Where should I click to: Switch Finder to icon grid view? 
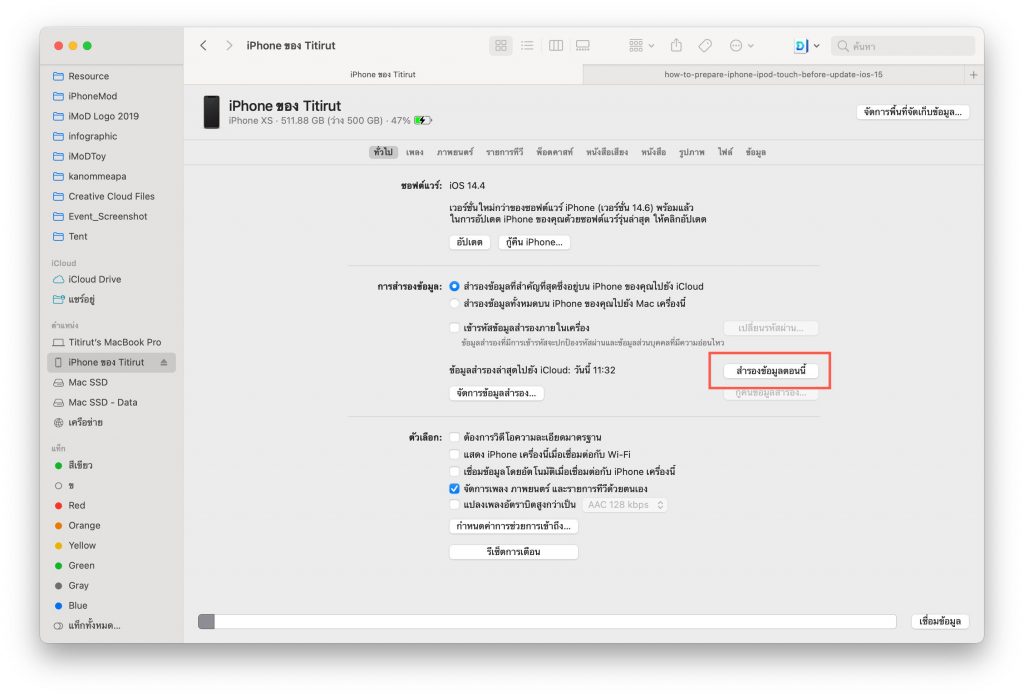(x=501, y=46)
